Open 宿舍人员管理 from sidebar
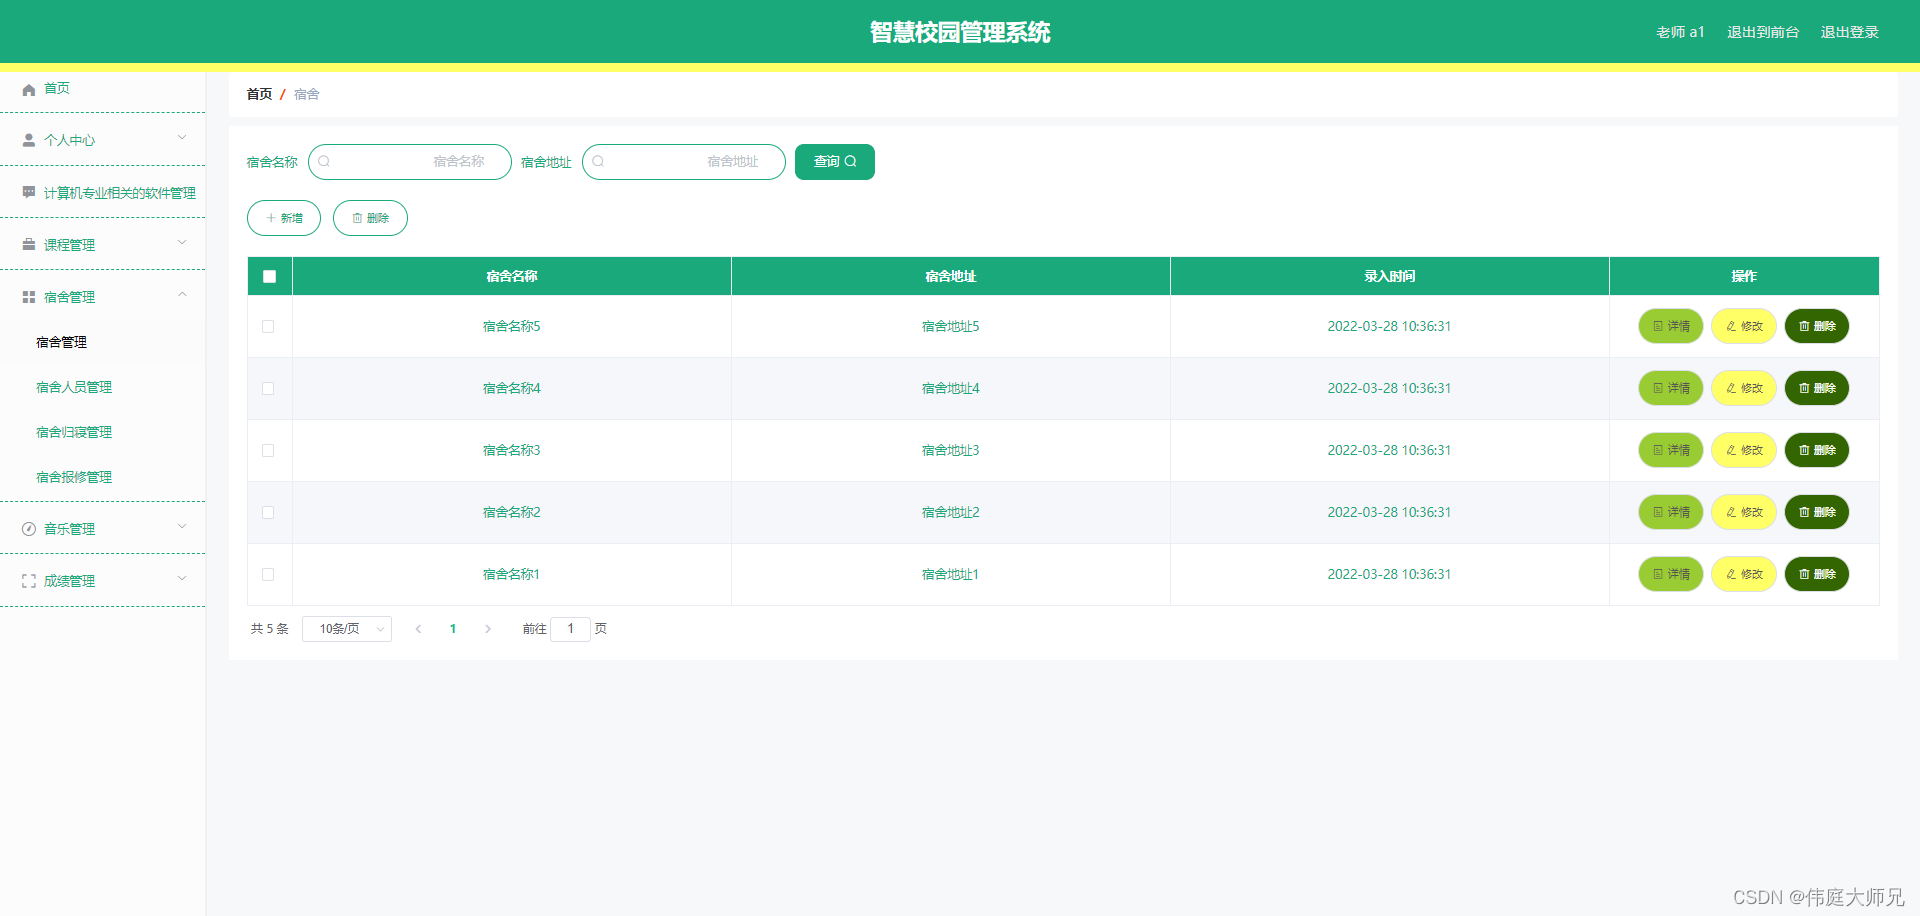 (x=74, y=386)
